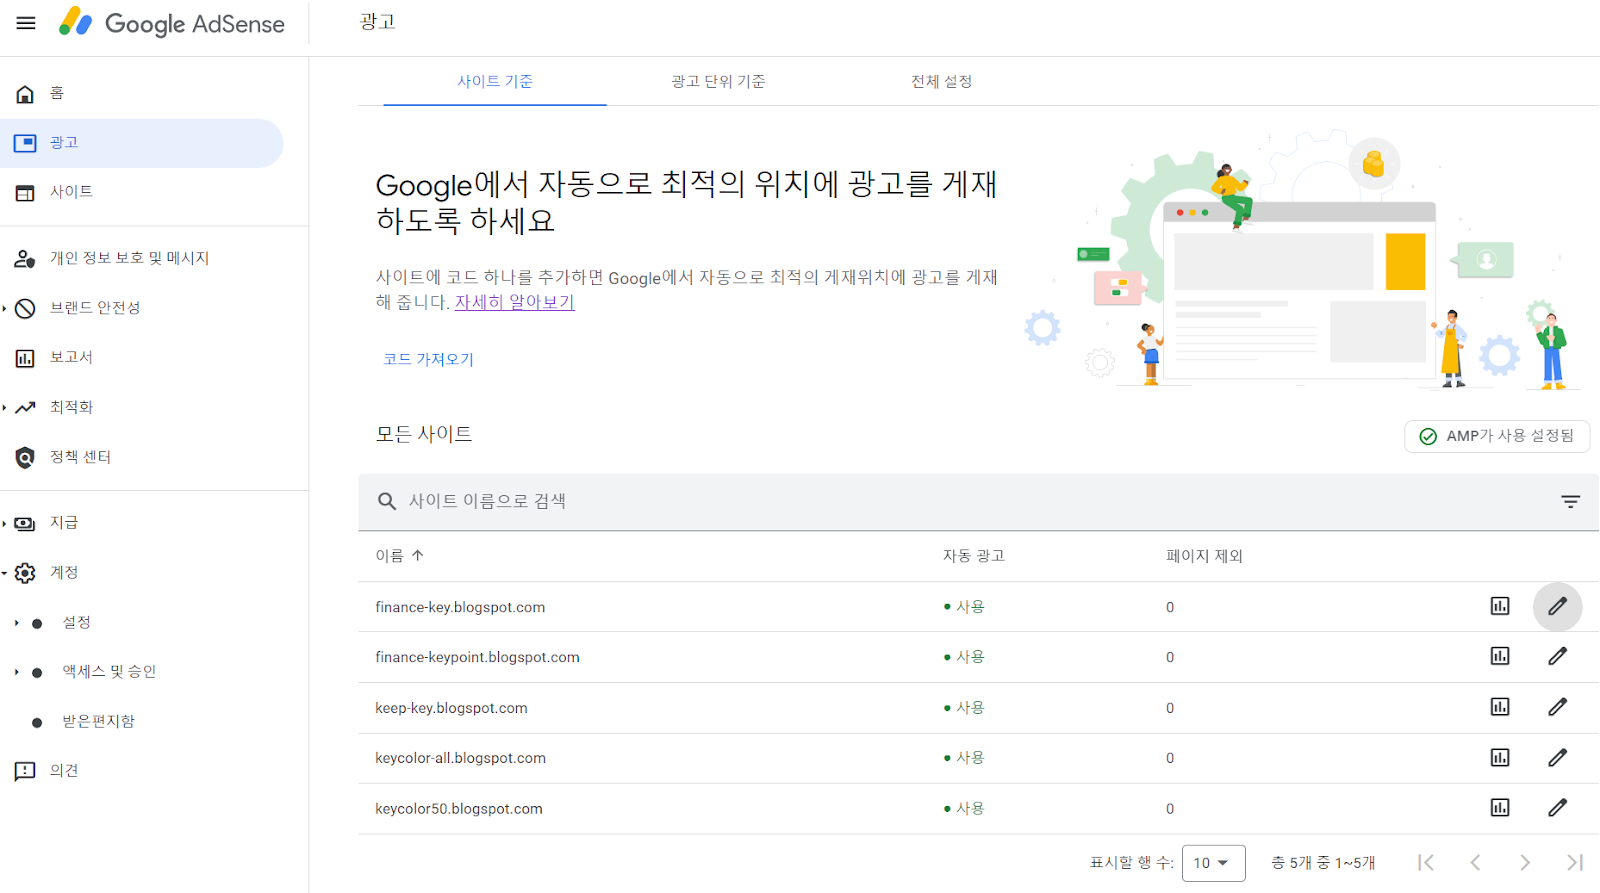
Task: Open the rows-per-page dropdown showing 10
Action: pyautogui.click(x=1213, y=863)
